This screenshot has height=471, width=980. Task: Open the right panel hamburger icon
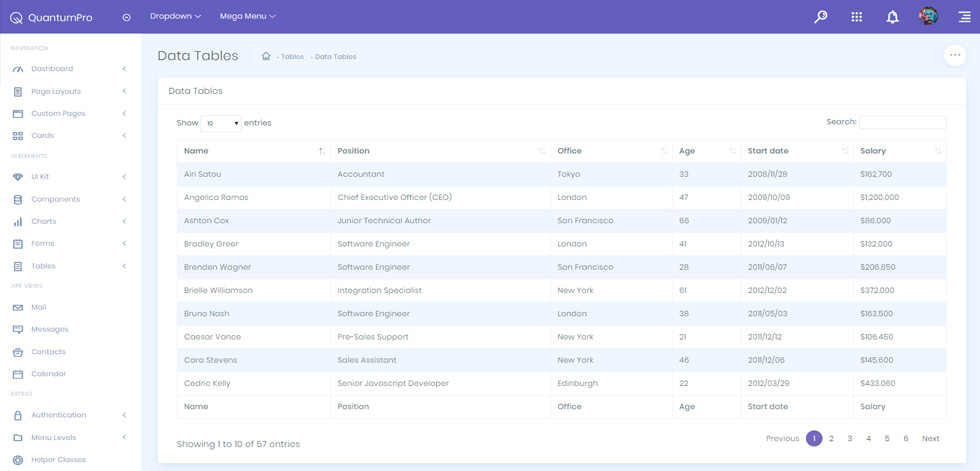[964, 17]
